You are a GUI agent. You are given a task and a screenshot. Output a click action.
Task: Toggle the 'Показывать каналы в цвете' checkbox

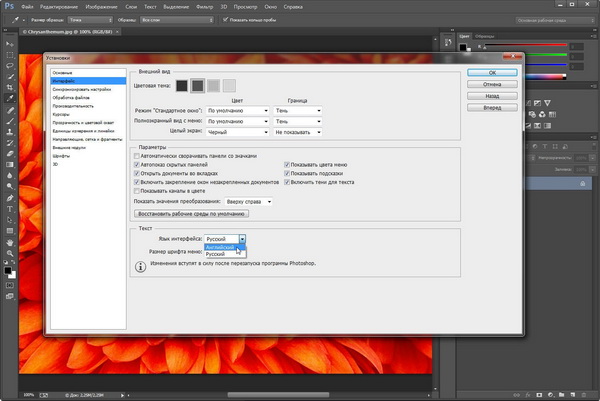pos(136,191)
